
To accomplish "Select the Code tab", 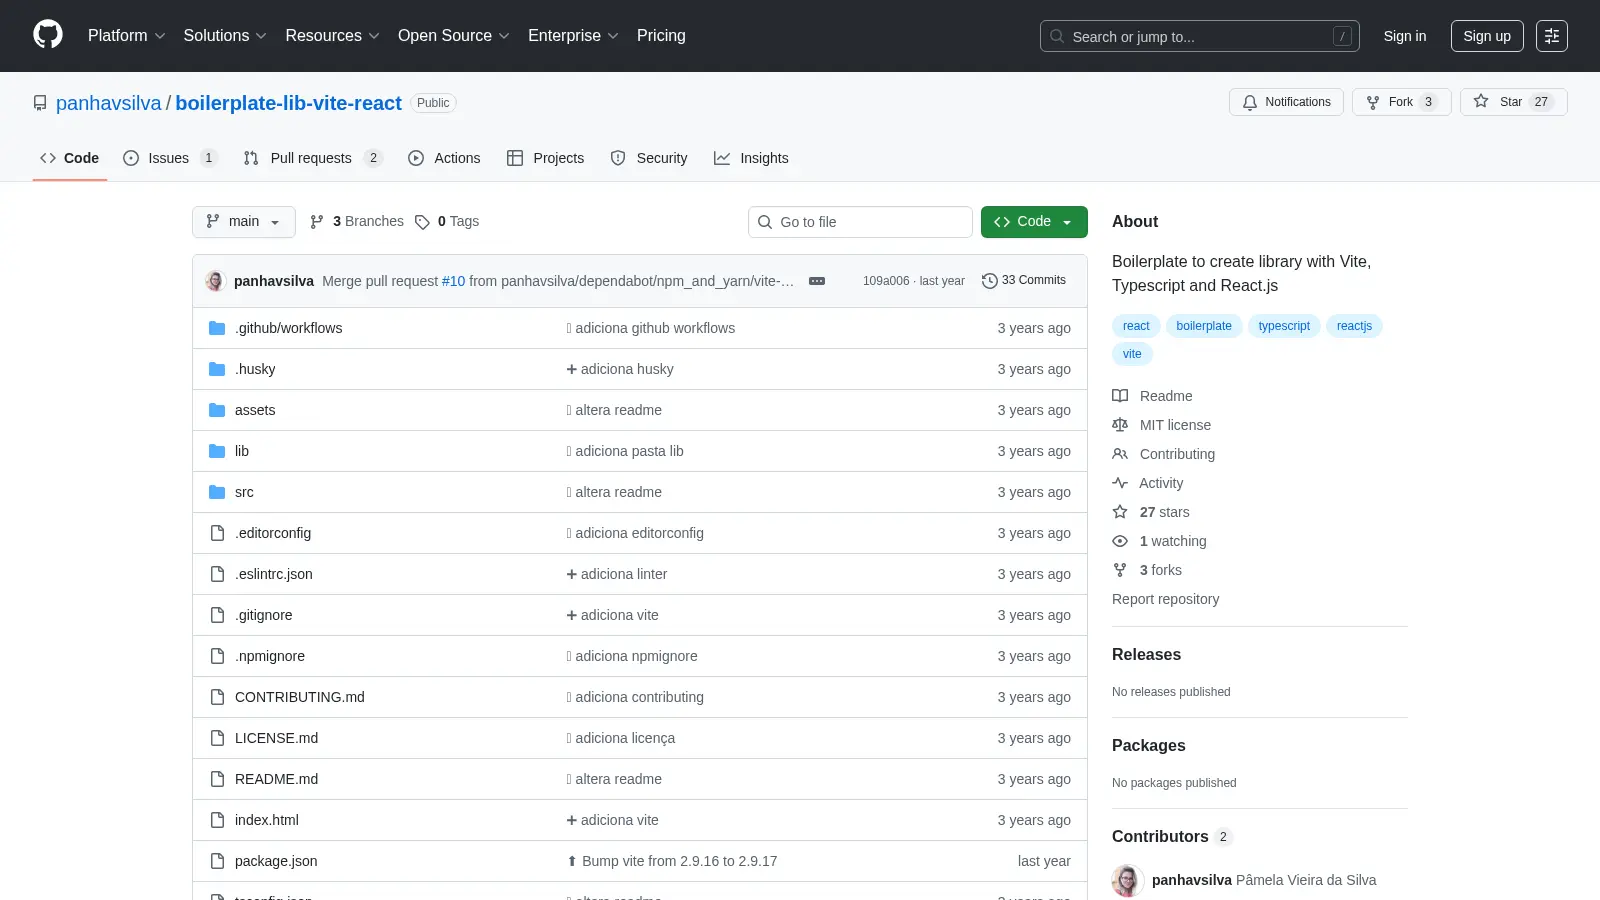I will (70, 158).
